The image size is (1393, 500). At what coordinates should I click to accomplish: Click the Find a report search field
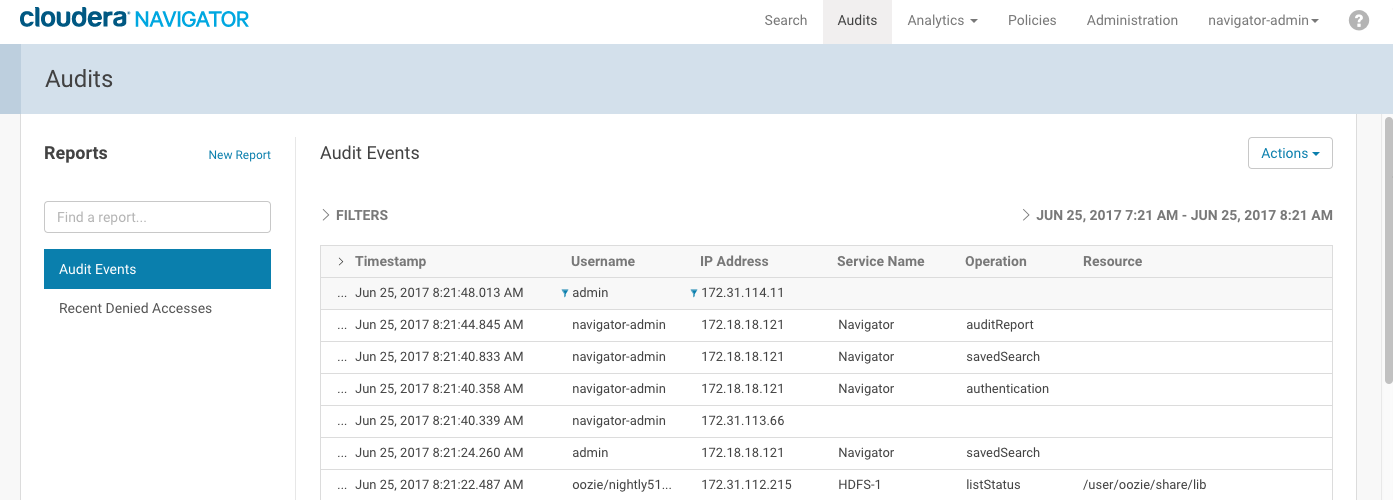[x=157, y=217]
